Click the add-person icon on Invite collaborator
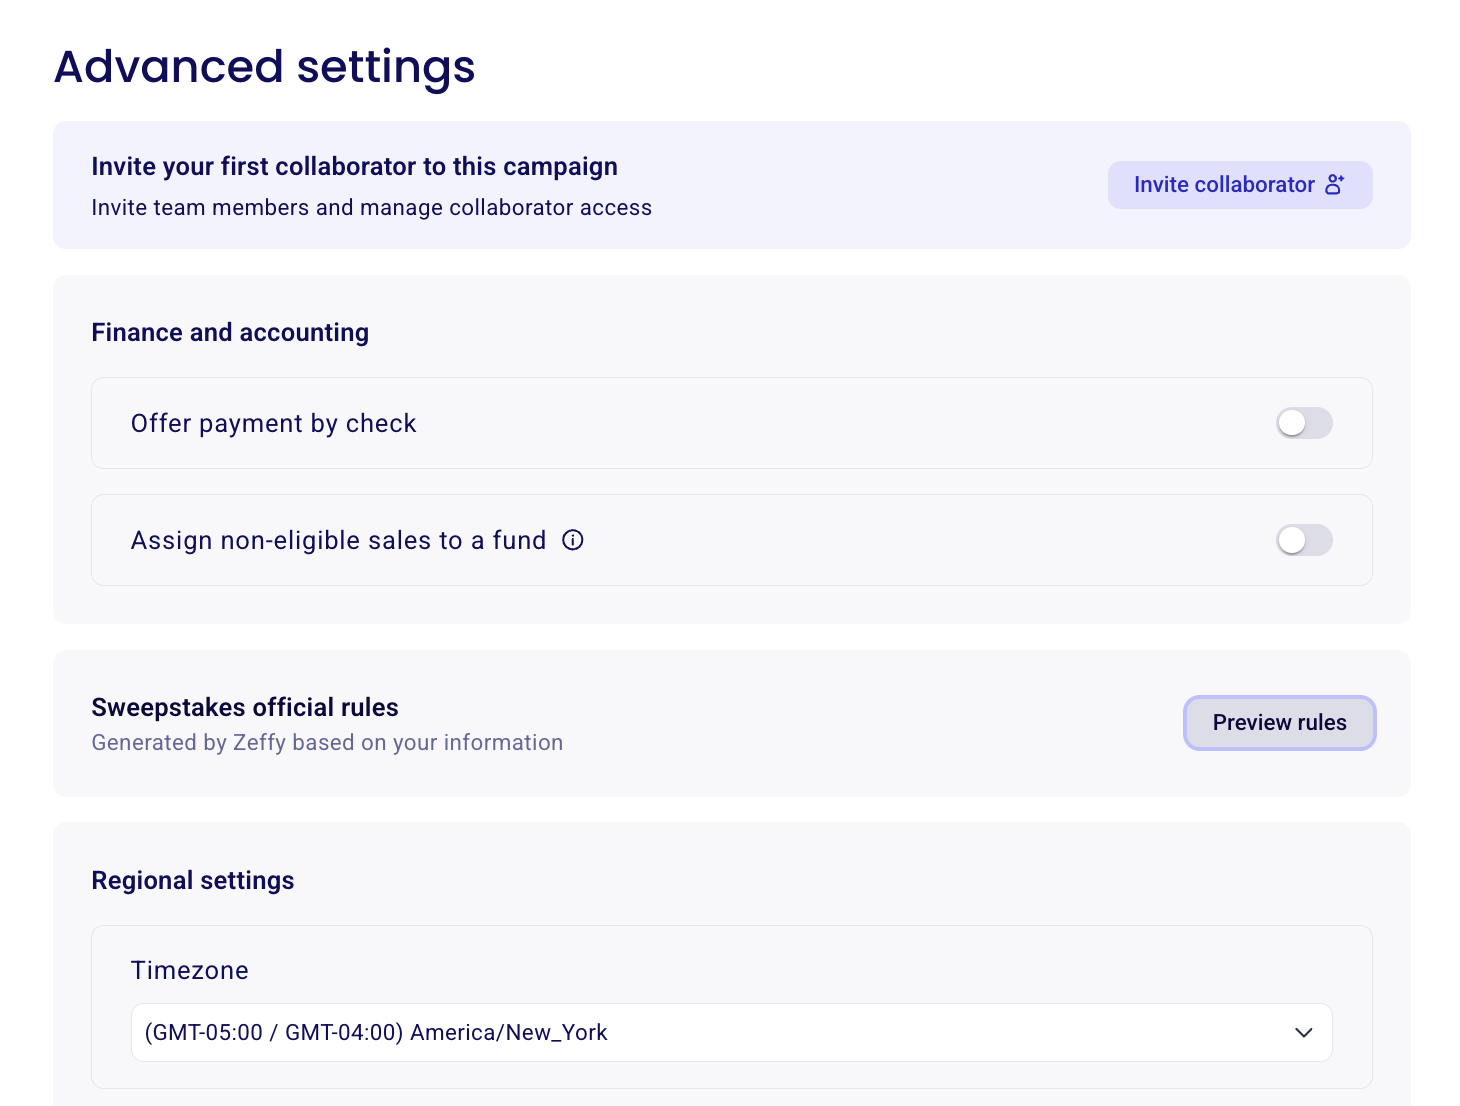 (x=1335, y=185)
